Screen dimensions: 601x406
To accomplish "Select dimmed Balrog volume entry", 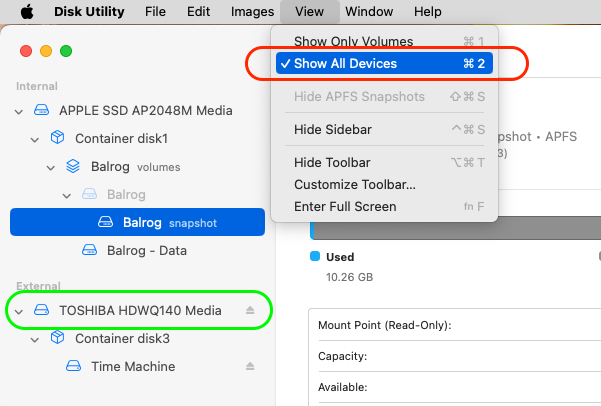I will coord(137,195).
